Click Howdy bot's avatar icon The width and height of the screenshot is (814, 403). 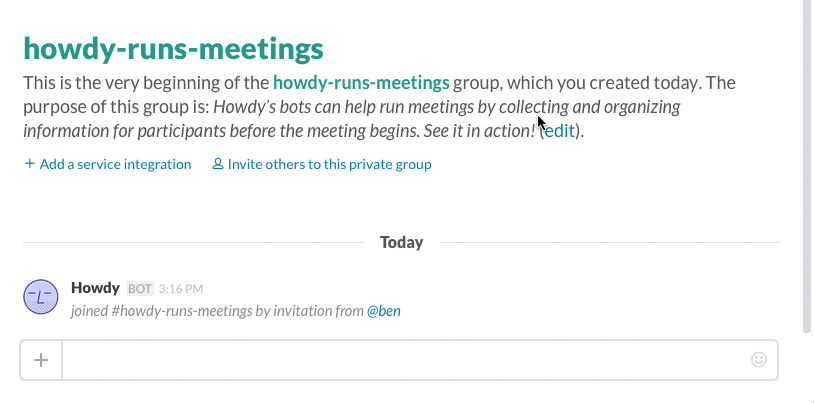click(x=40, y=297)
